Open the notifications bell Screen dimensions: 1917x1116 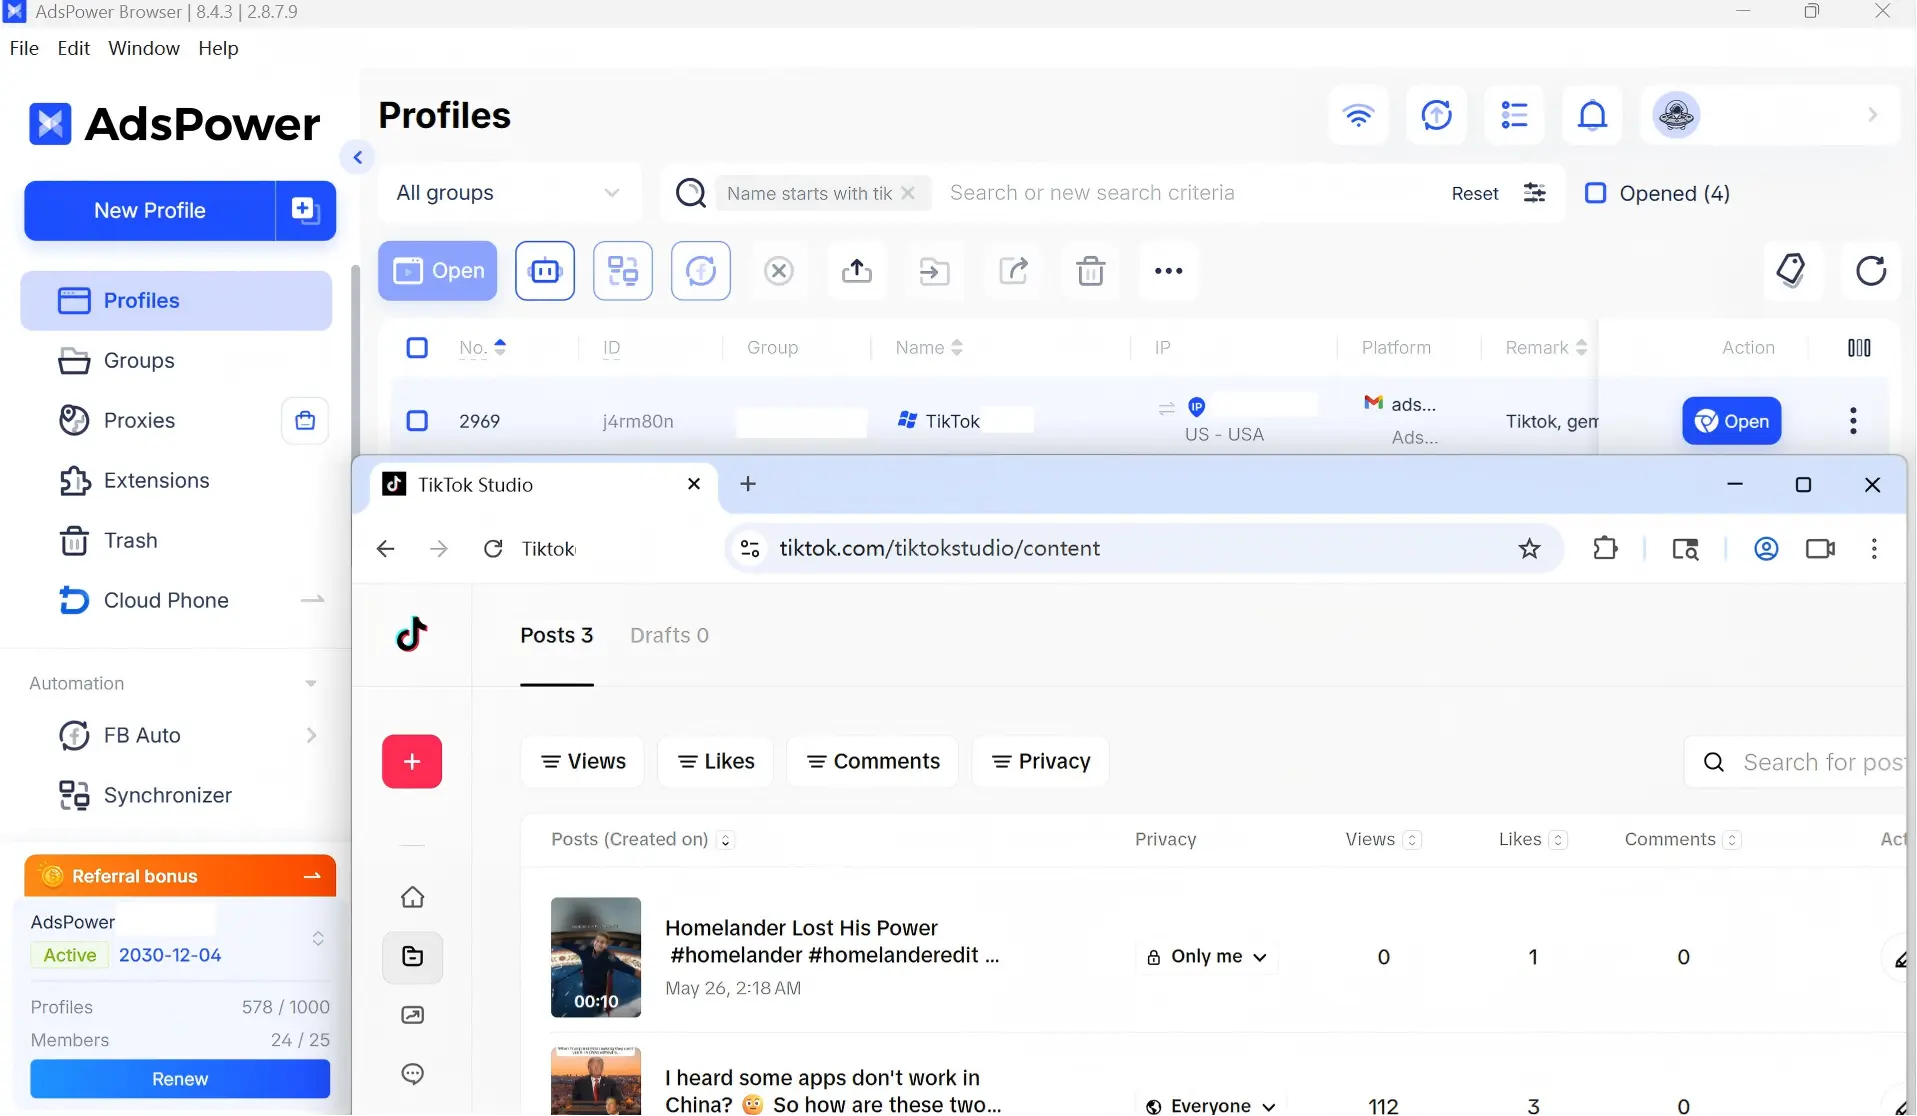click(x=1592, y=116)
